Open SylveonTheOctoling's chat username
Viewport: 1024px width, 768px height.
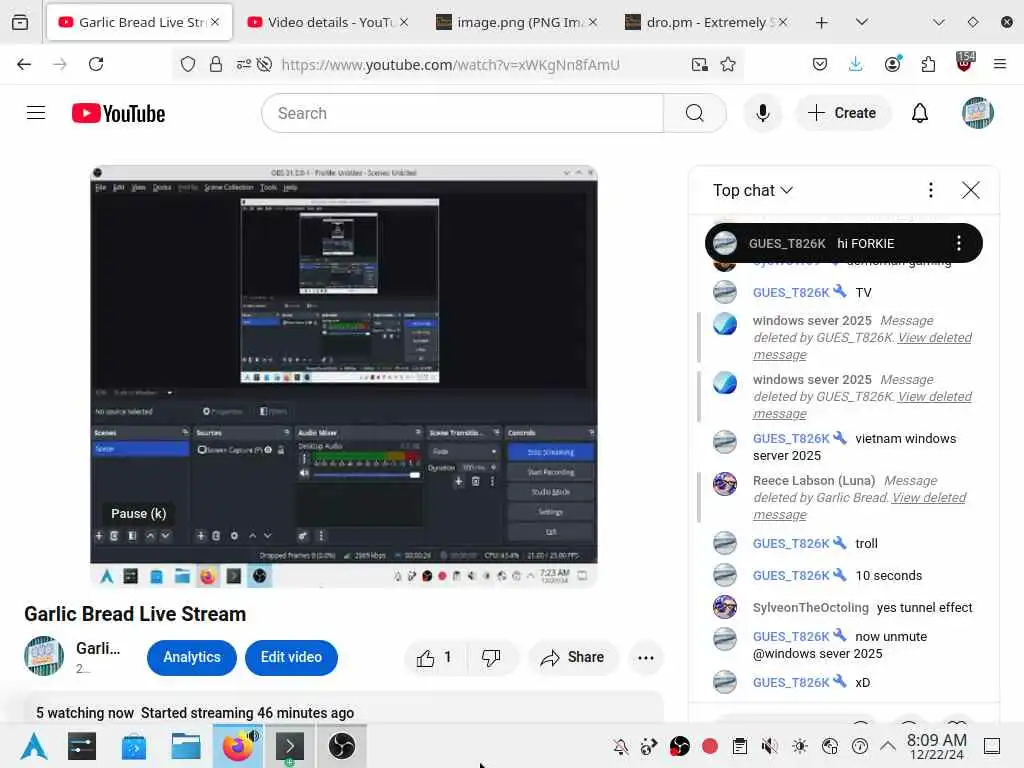pyautogui.click(x=810, y=607)
